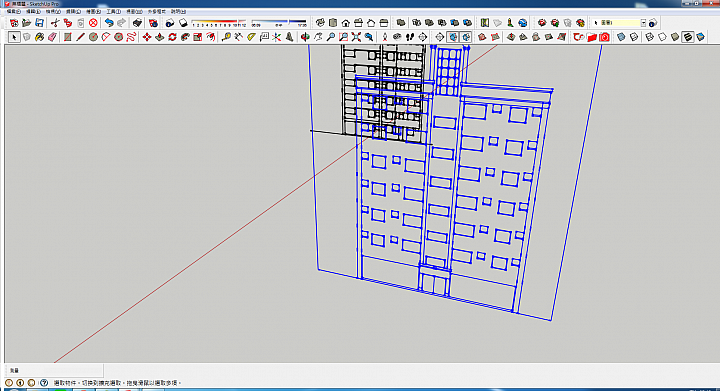Select the Push/Pull tool
The width and height of the screenshot is (720, 391).
click(x=160, y=37)
